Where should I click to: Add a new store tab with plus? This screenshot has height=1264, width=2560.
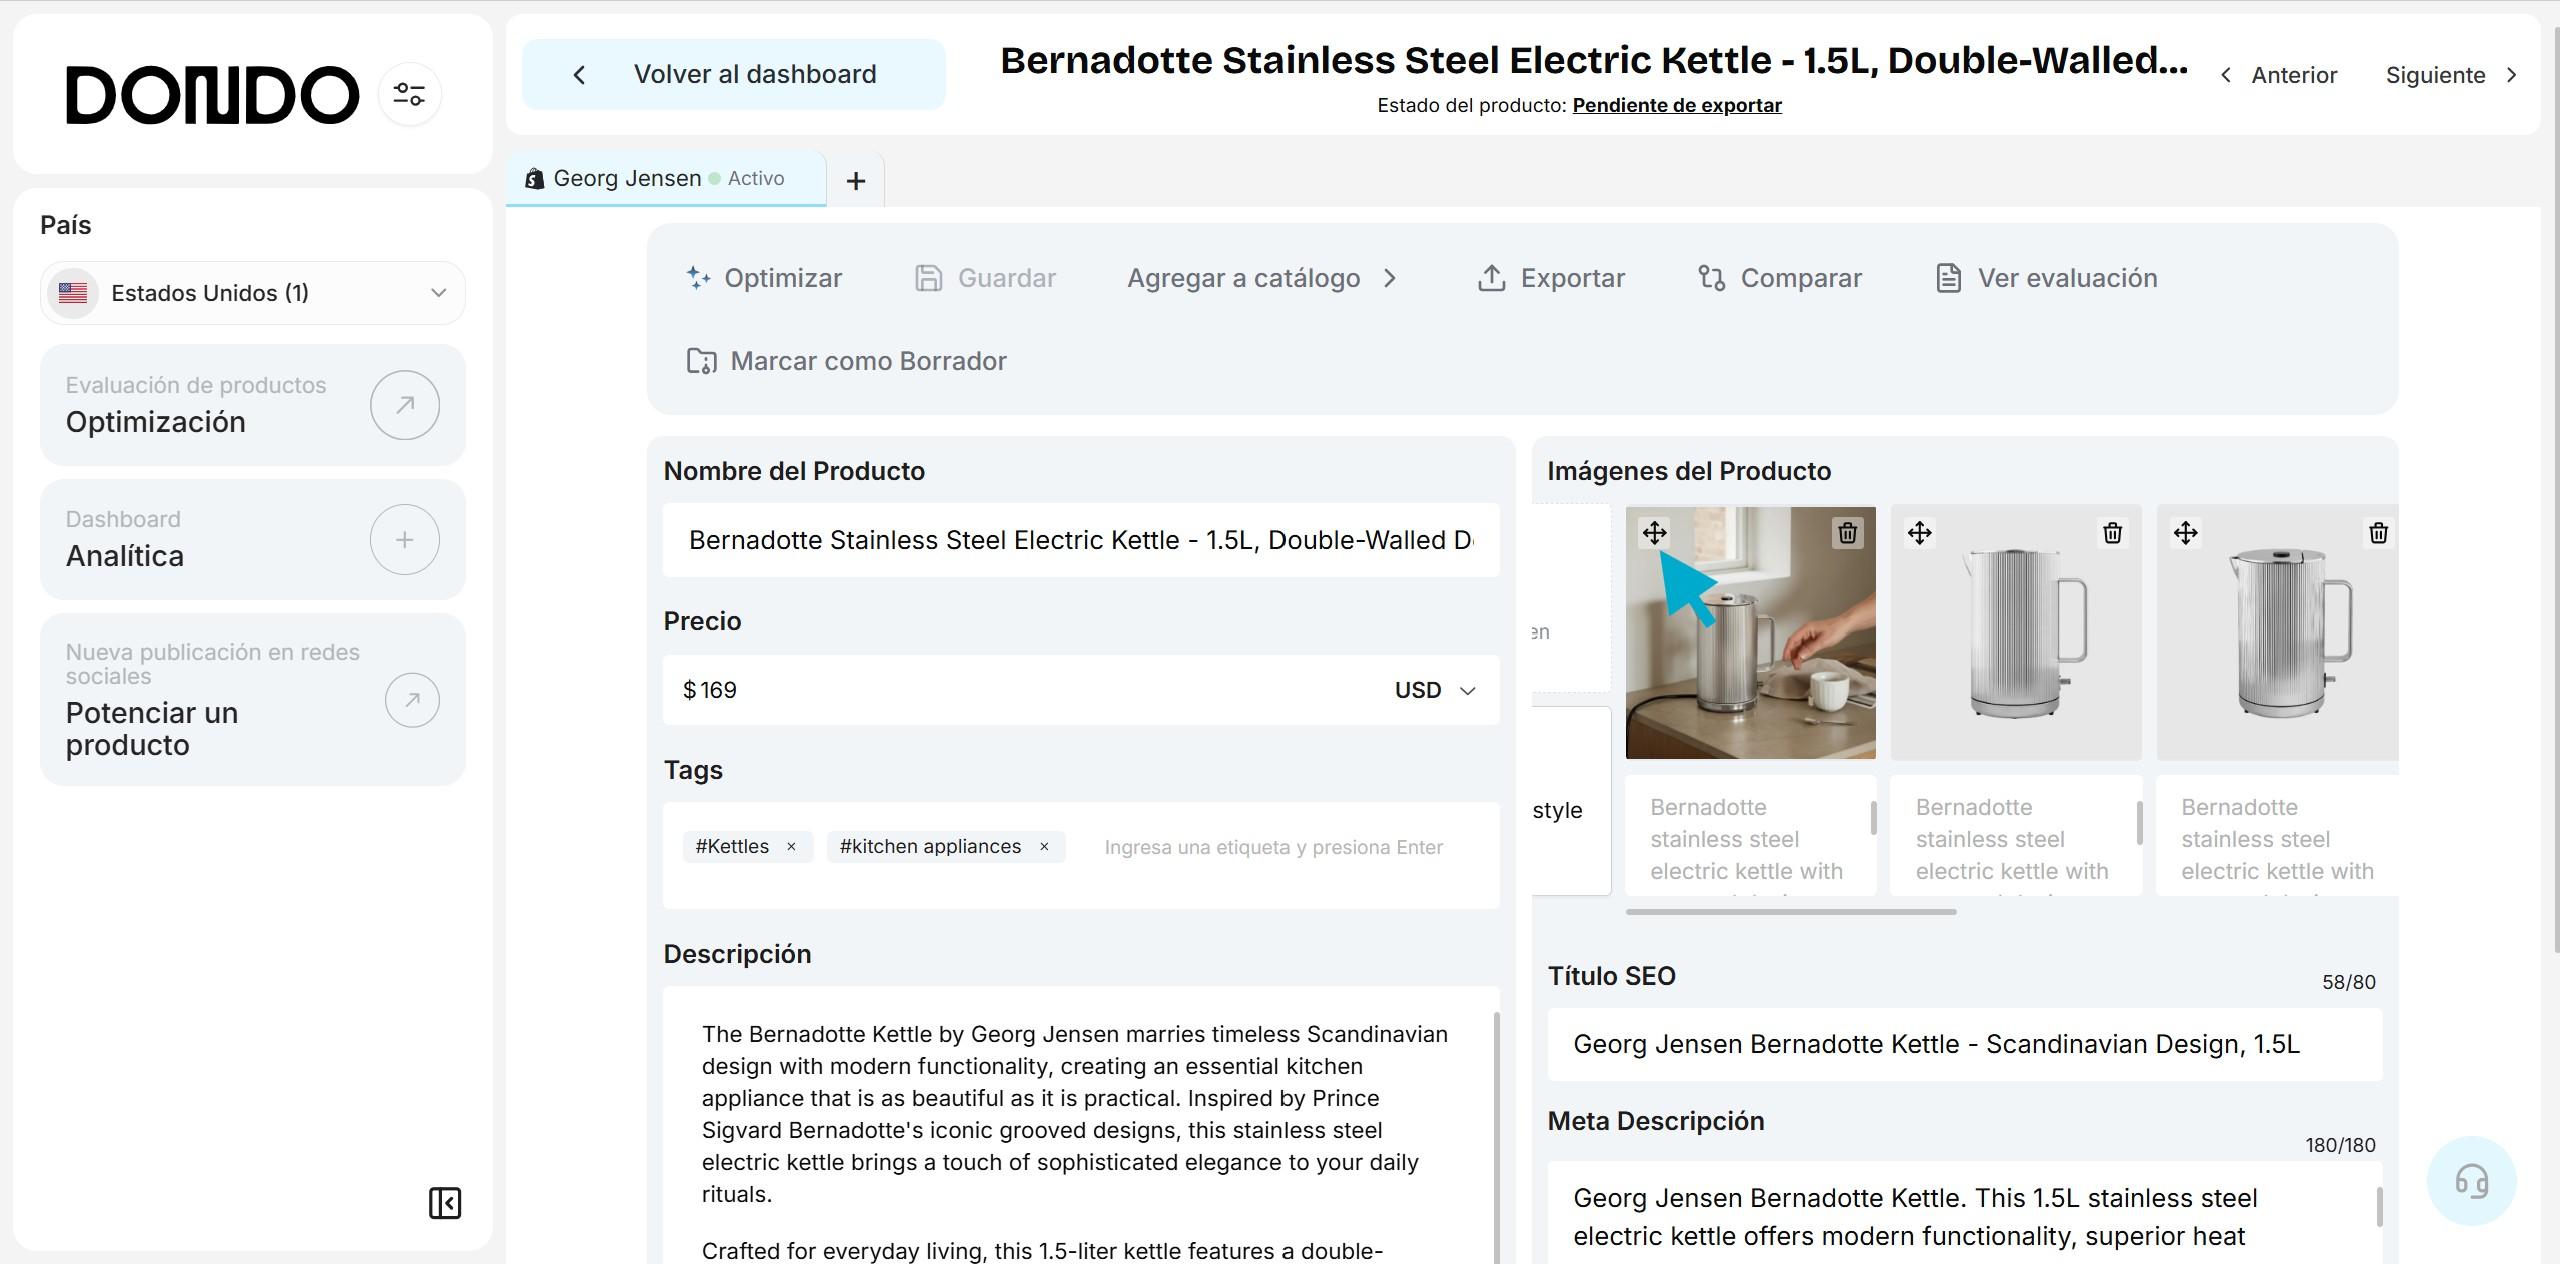point(855,181)
